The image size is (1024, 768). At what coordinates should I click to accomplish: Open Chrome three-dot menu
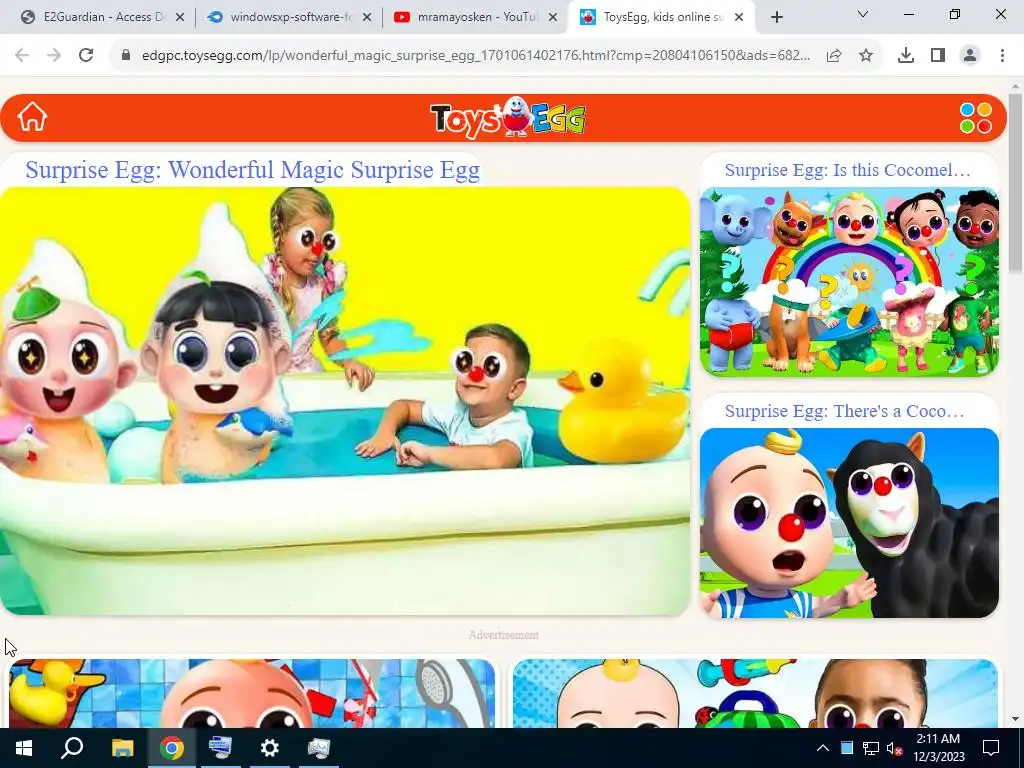click(x=1002, y=56)
